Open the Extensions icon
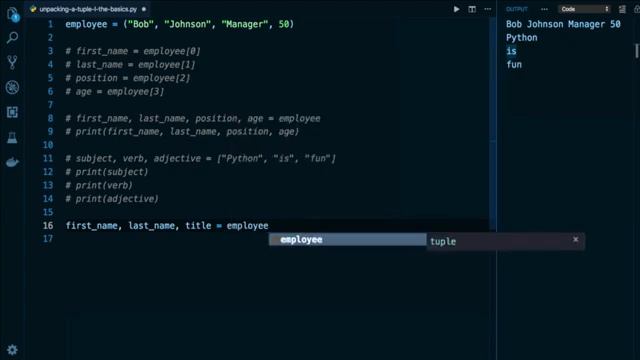 coord(12,112)
